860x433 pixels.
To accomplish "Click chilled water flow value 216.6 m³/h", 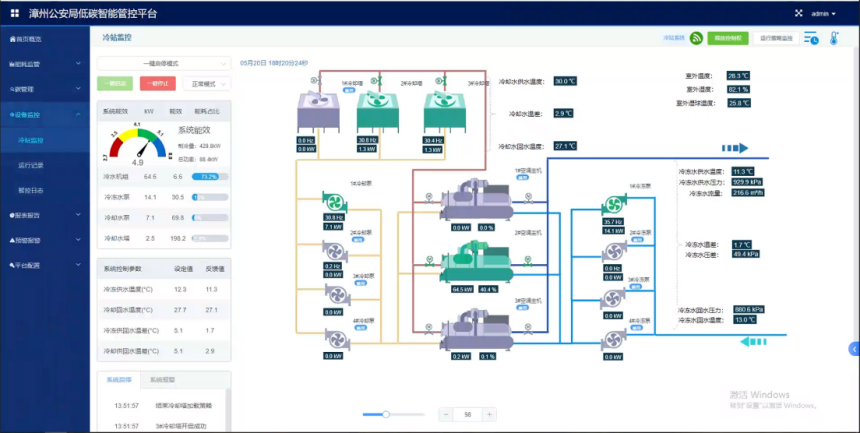I will pyautogui.click(x=749, y=193).
